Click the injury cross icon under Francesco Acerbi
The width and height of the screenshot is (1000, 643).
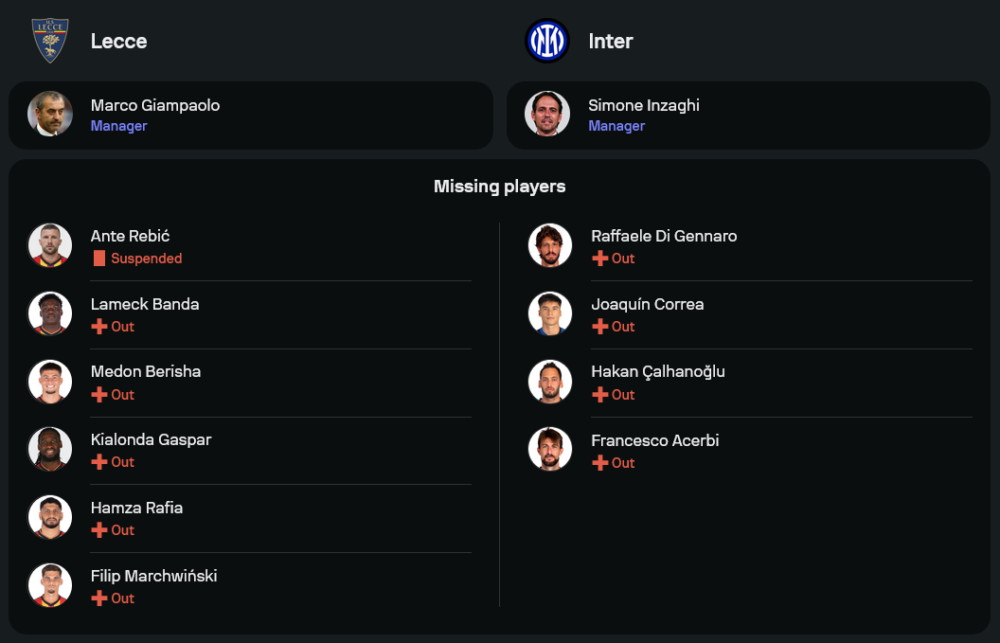click(600, 462)
